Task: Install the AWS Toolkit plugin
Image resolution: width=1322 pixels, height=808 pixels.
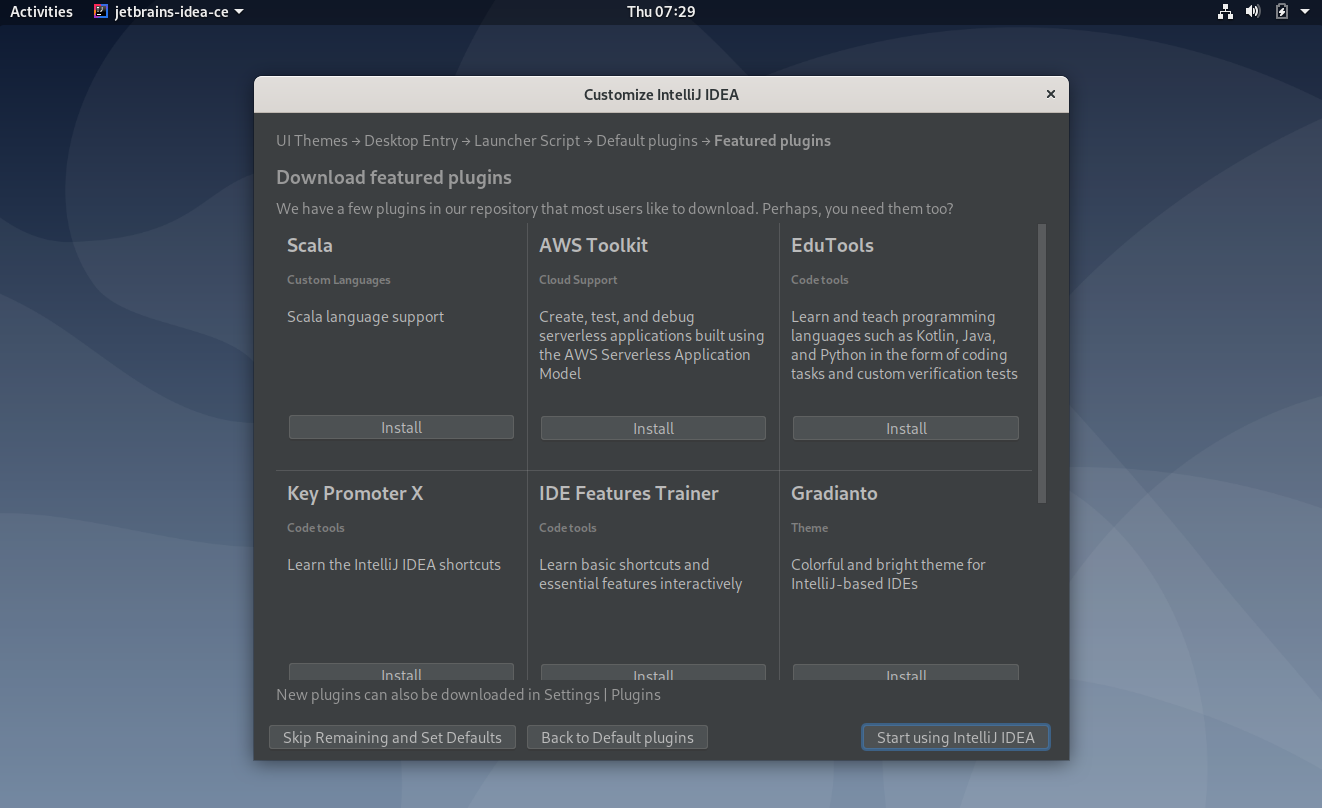Action: [x=653, y=428]
